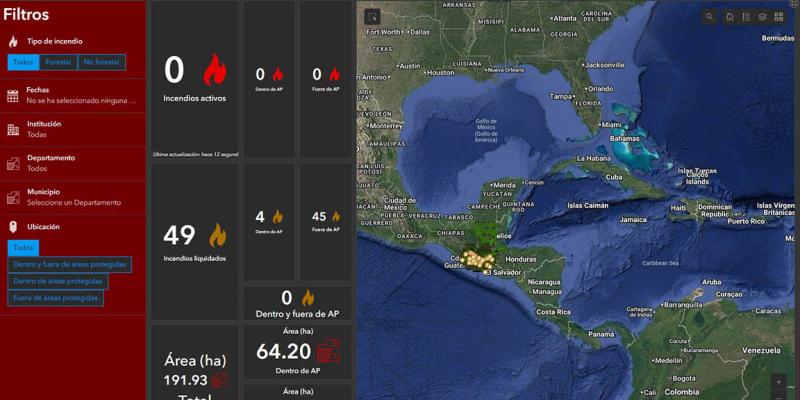
Task: Open the Fechas date selector
Action: click(x=73, y=95)
